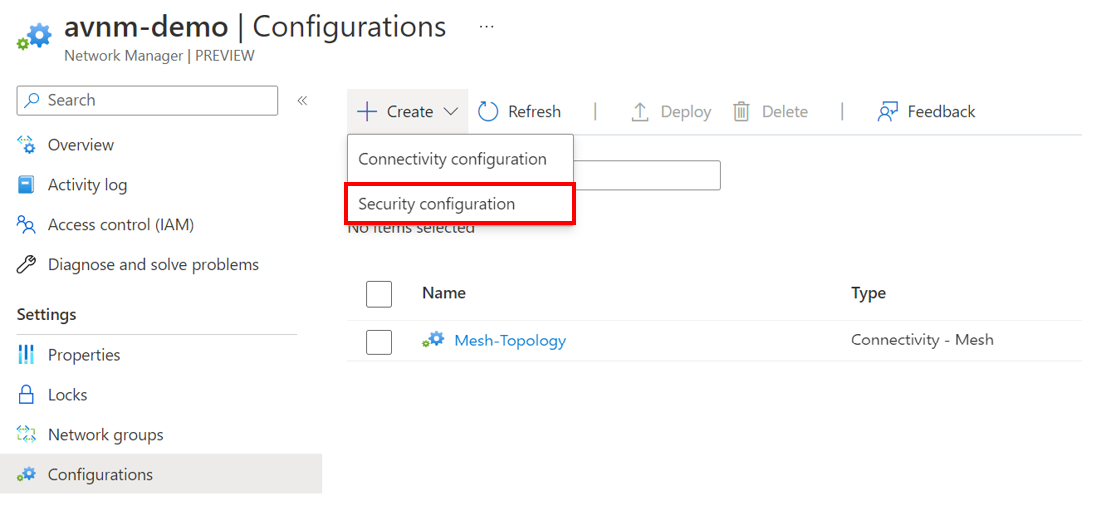
Task: Click the Configurations gear icon in sidebar
Action: 25,474
